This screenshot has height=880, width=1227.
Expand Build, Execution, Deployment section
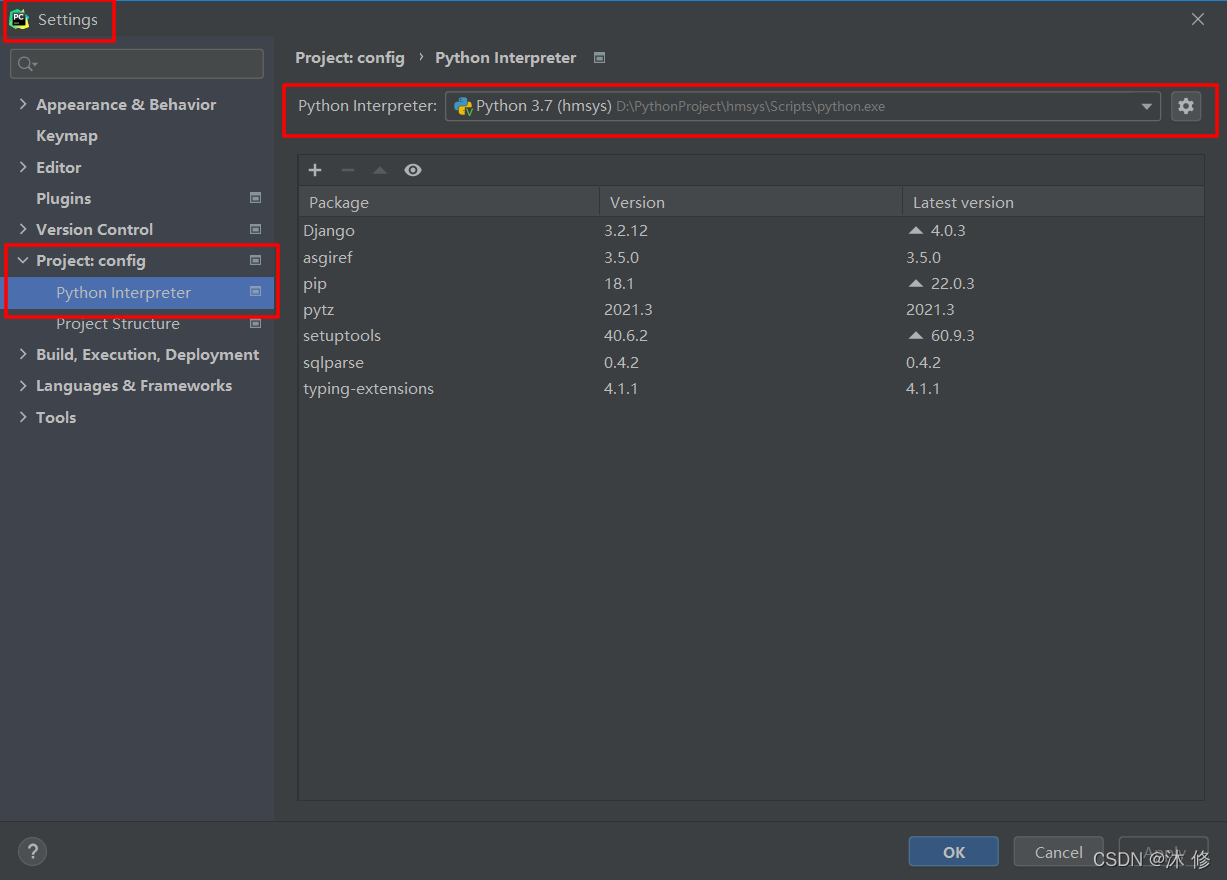tap(23, 354)
